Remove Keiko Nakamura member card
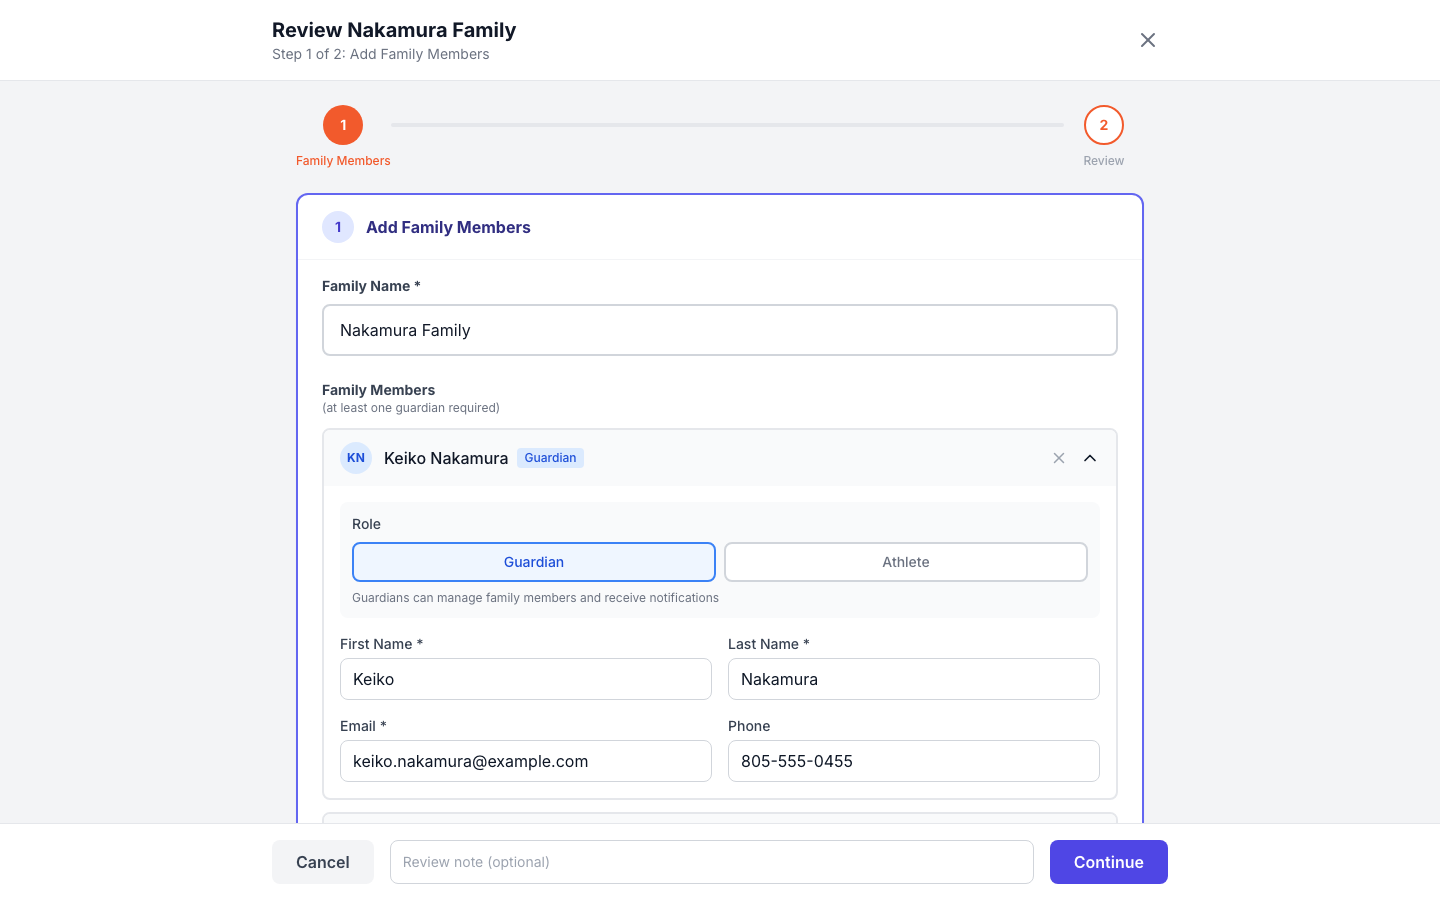The width and height of the screenshot is (1440, 900). [x=1059, y=458]
